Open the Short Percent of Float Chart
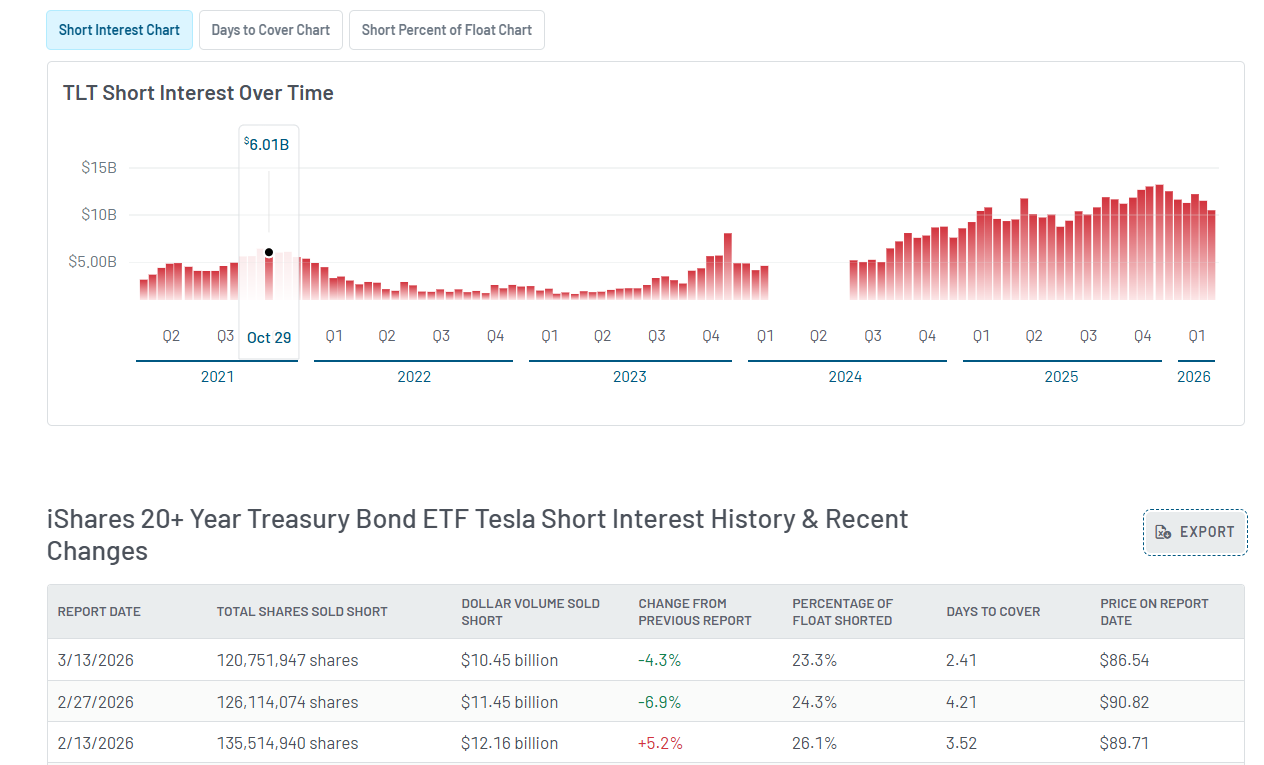 446,30
